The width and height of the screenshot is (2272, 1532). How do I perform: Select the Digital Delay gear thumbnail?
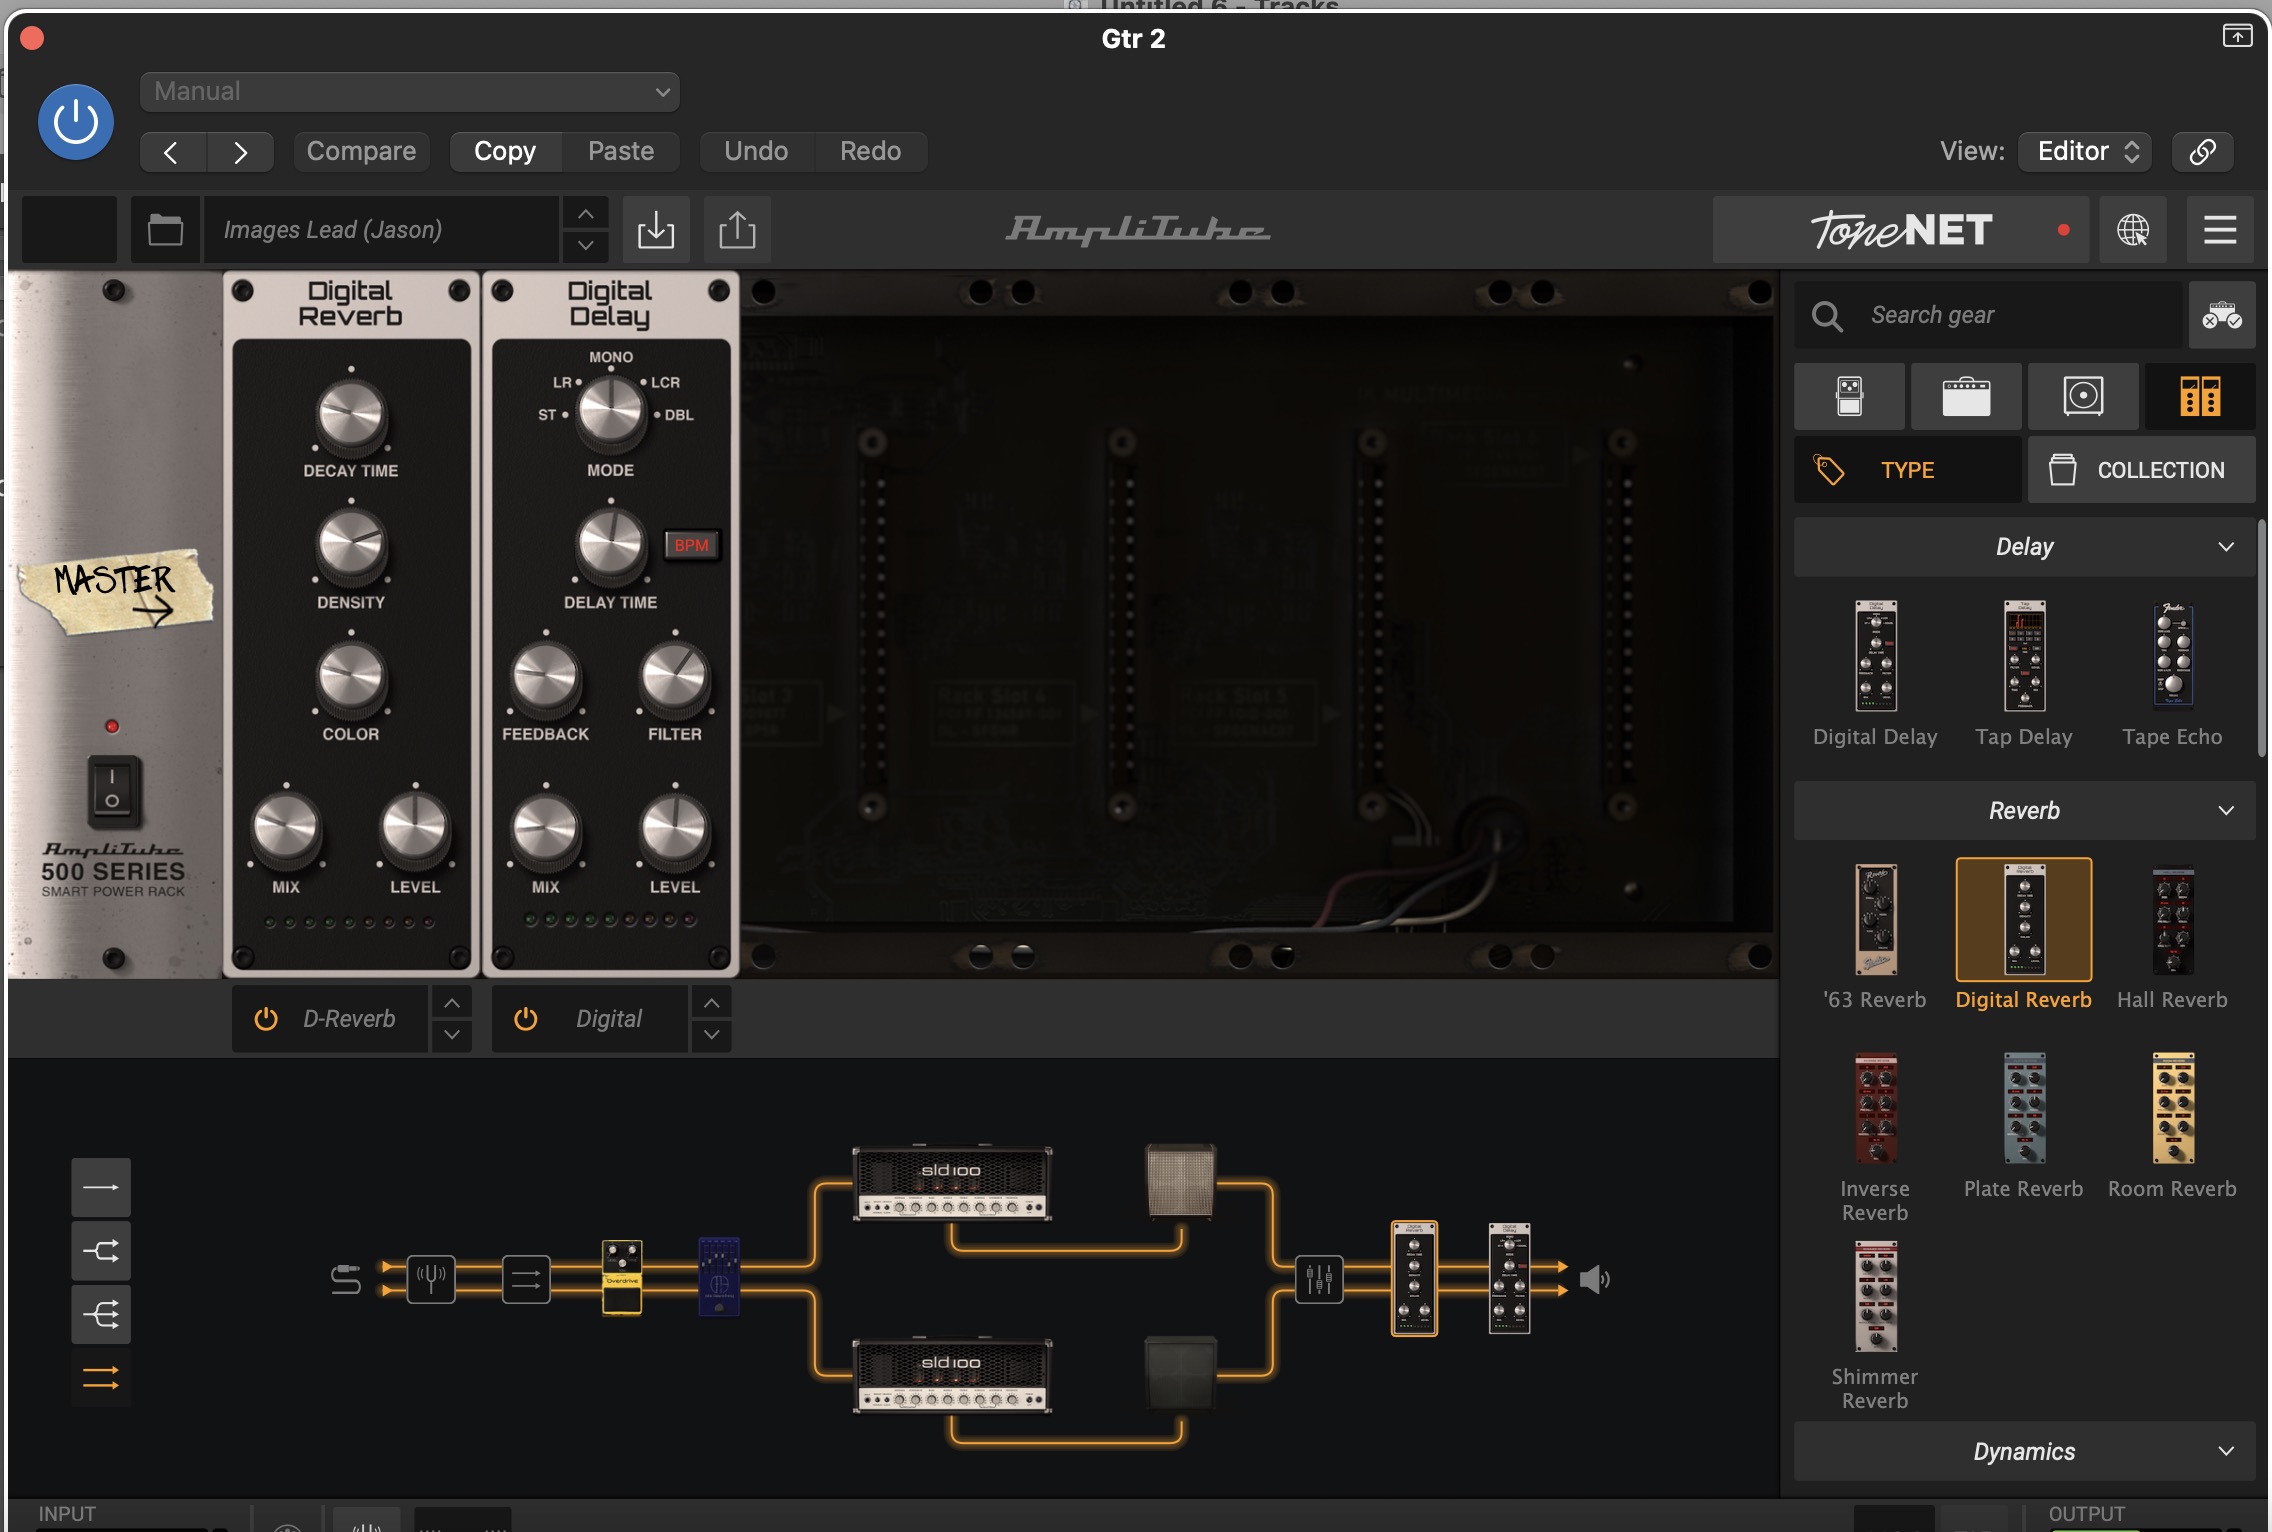(x=1875, y=656)
